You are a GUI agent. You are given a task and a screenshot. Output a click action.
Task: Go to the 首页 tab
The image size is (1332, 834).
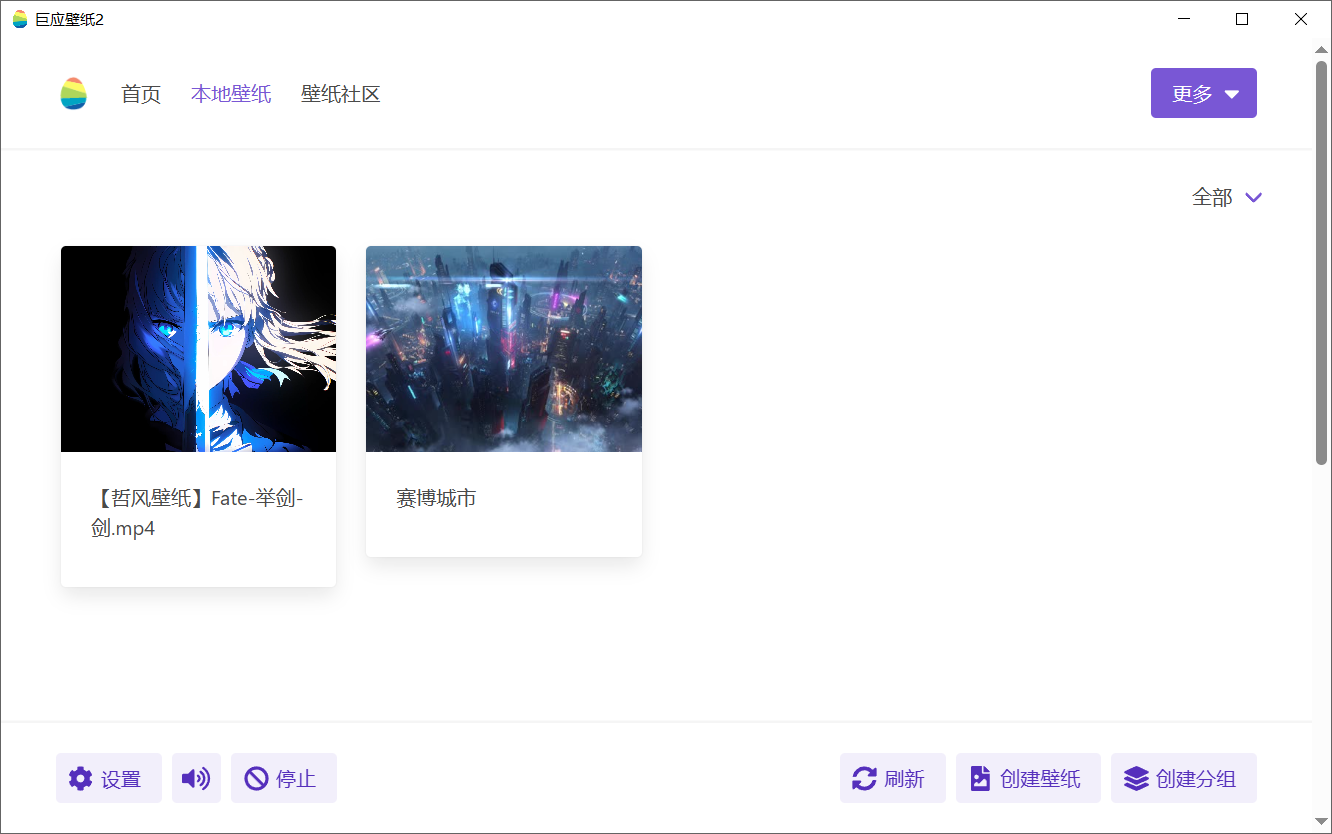141,94
